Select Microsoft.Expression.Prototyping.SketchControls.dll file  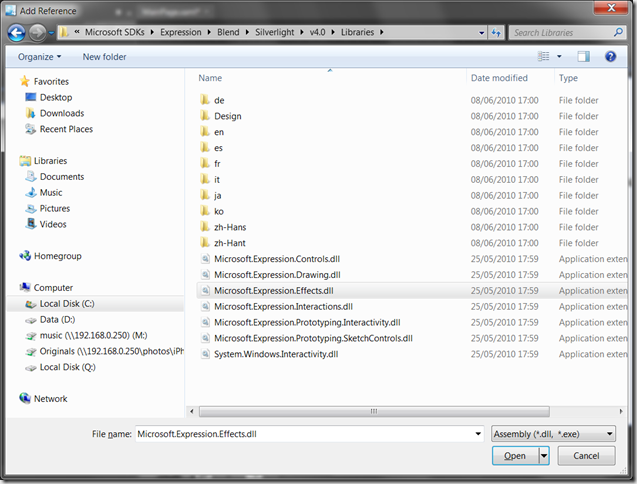pyautogui.click(x=313, y=338)
